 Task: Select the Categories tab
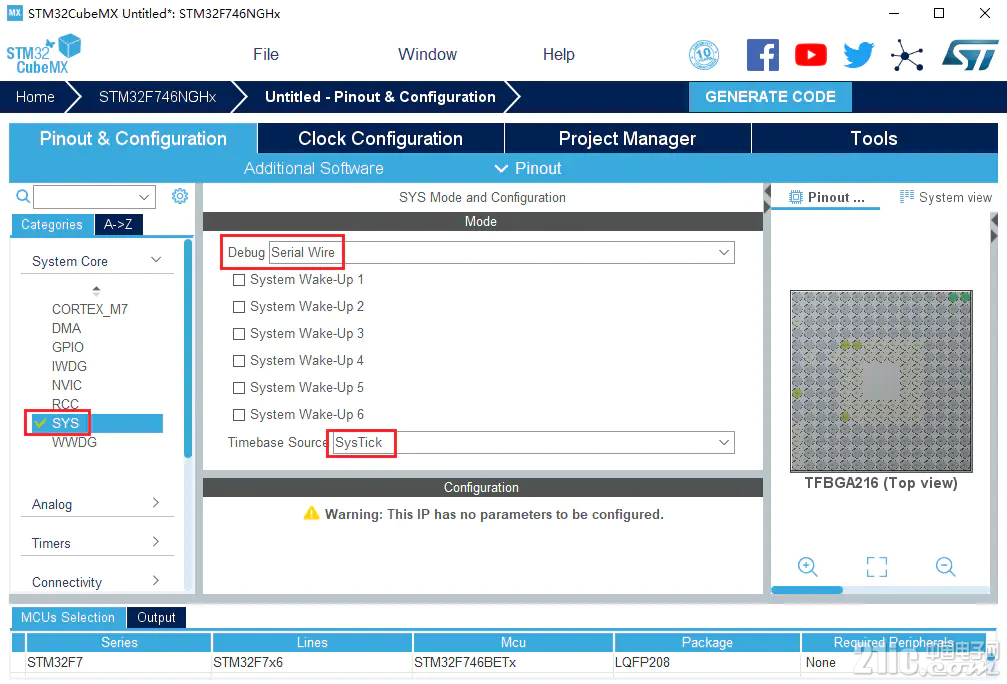pos(52,224)
